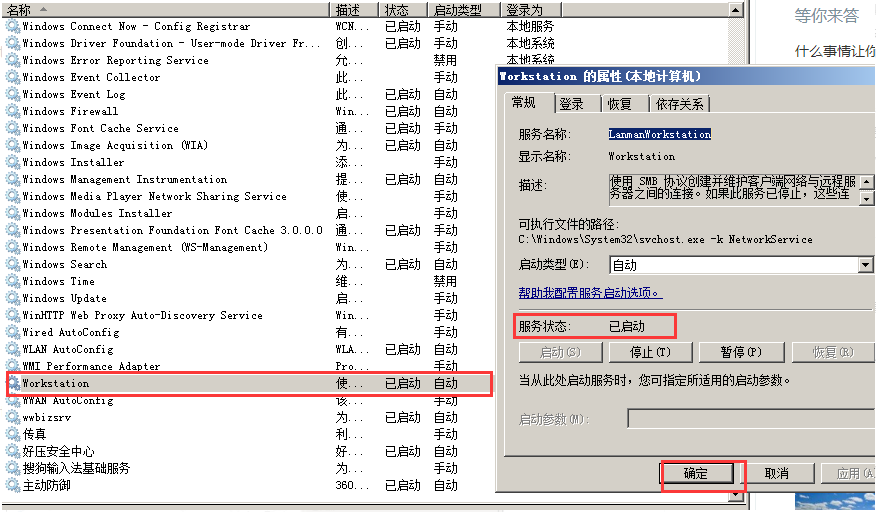Screen dimensions: 876x512
Task: Click the Windows Time service icon
Action: (x=12, y=281)
